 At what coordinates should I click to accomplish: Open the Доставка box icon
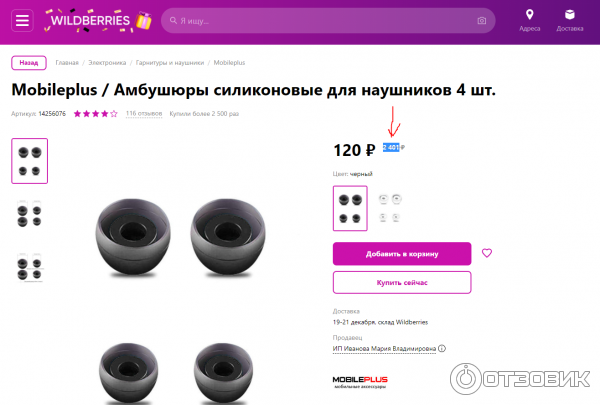point(569,15)
